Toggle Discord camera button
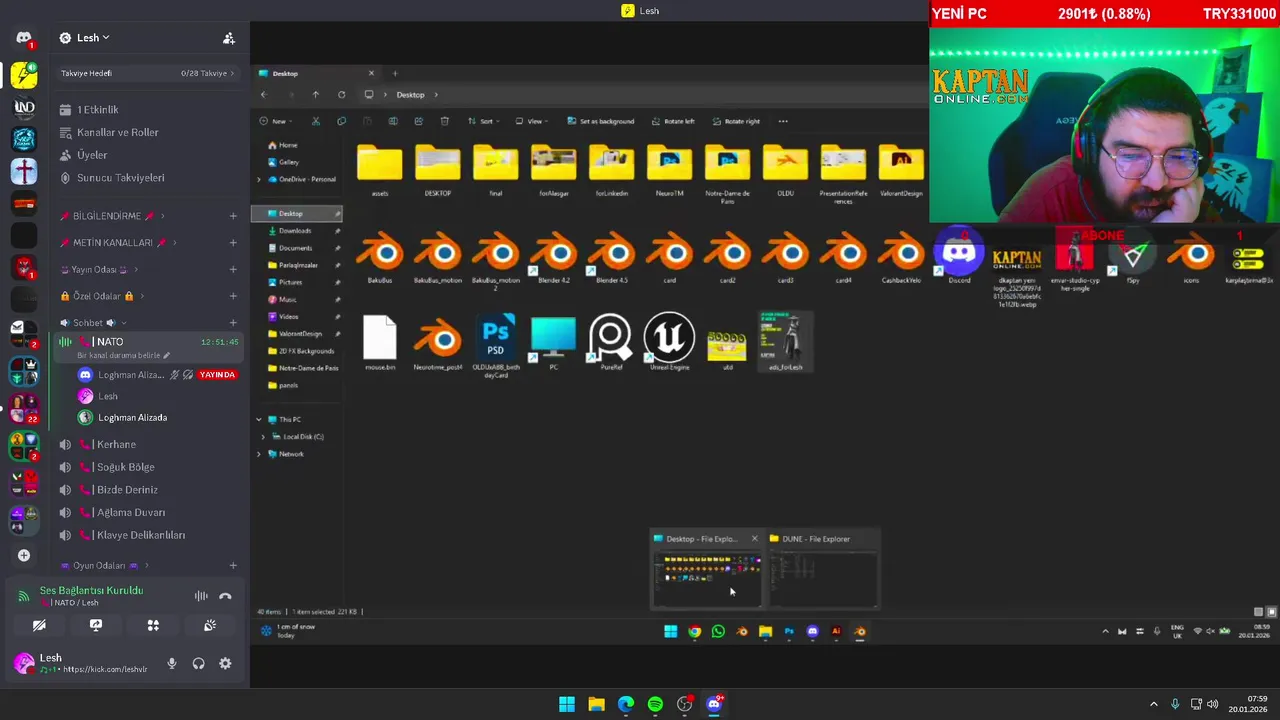Viewport: 1280px width, 720px height. coord(39,625)
